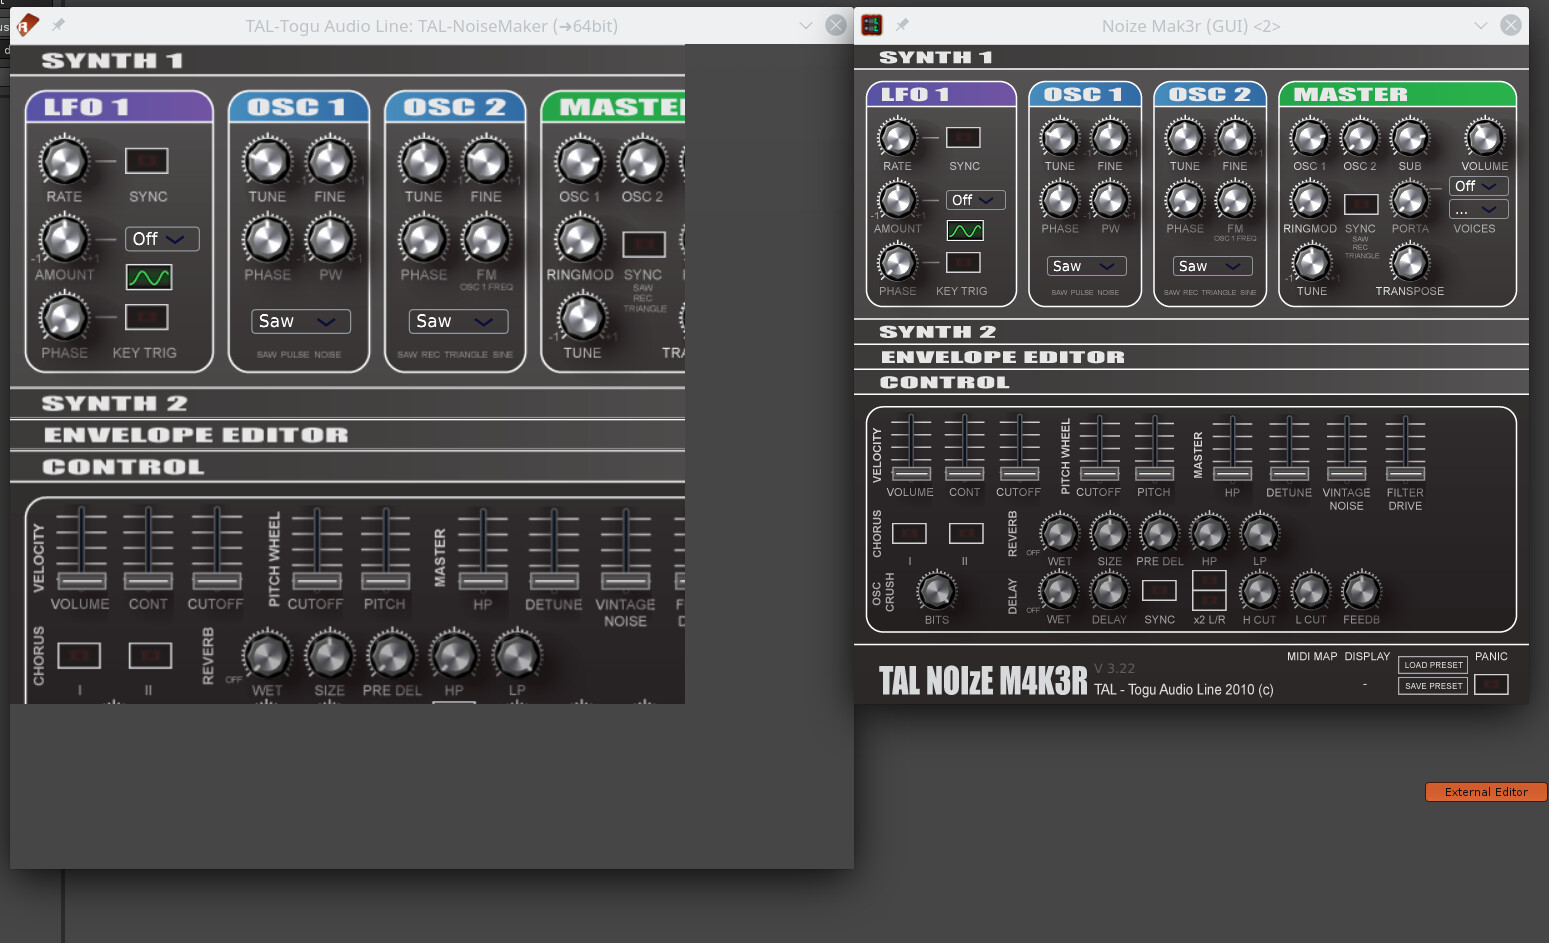Screen dimensions: 1549x943
Task: Click the Delay FEEDB knob in the Noize Mak3r window
Action: pos(1361,591)
